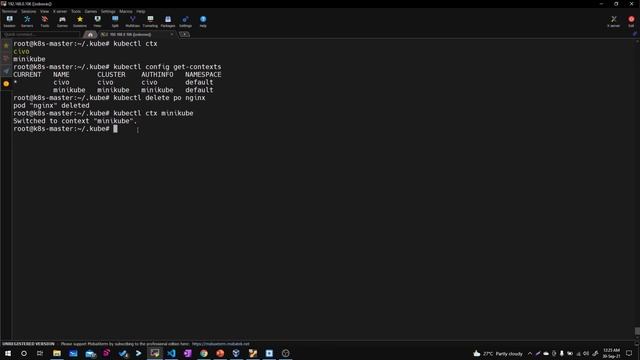Open the Session toolbar button

(9, 21)
